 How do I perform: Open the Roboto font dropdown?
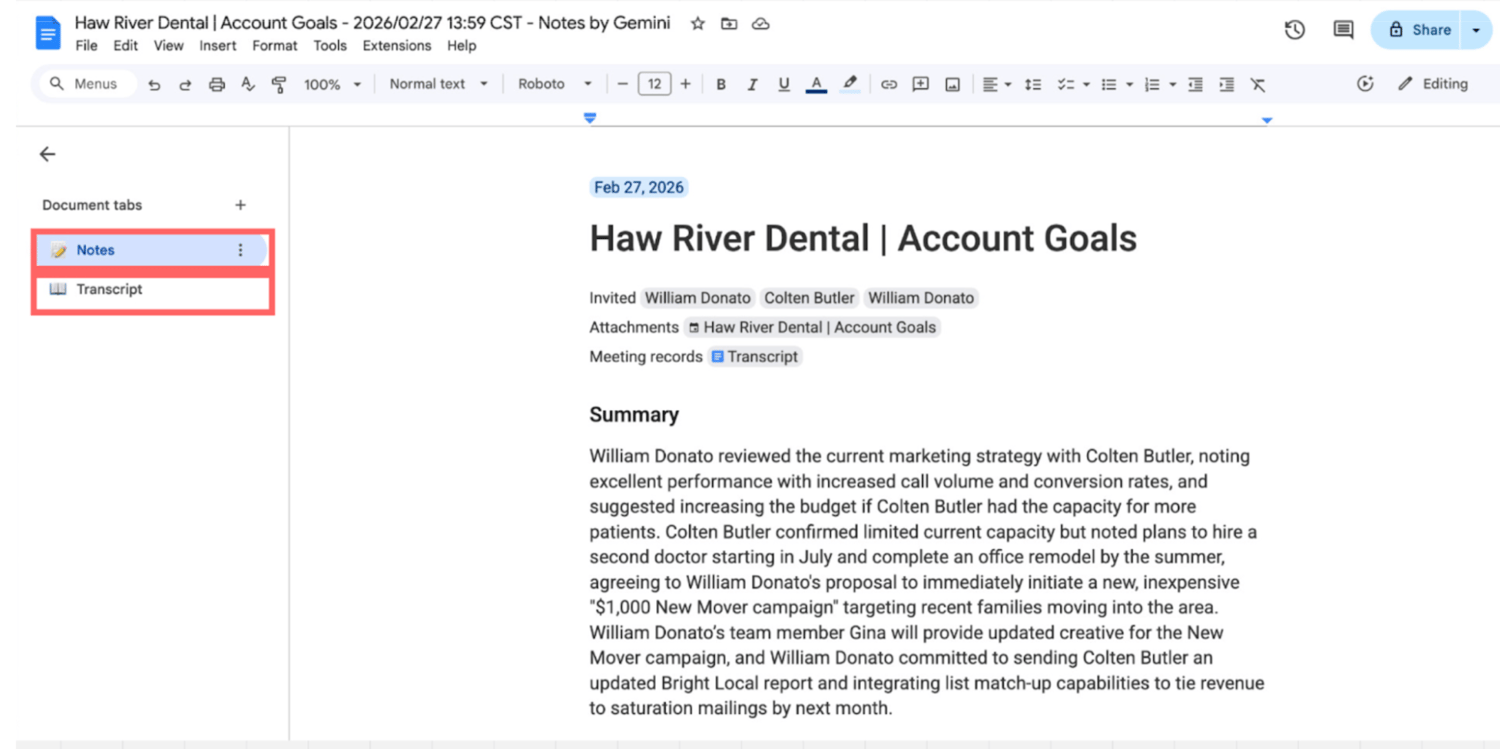[555, 84]
